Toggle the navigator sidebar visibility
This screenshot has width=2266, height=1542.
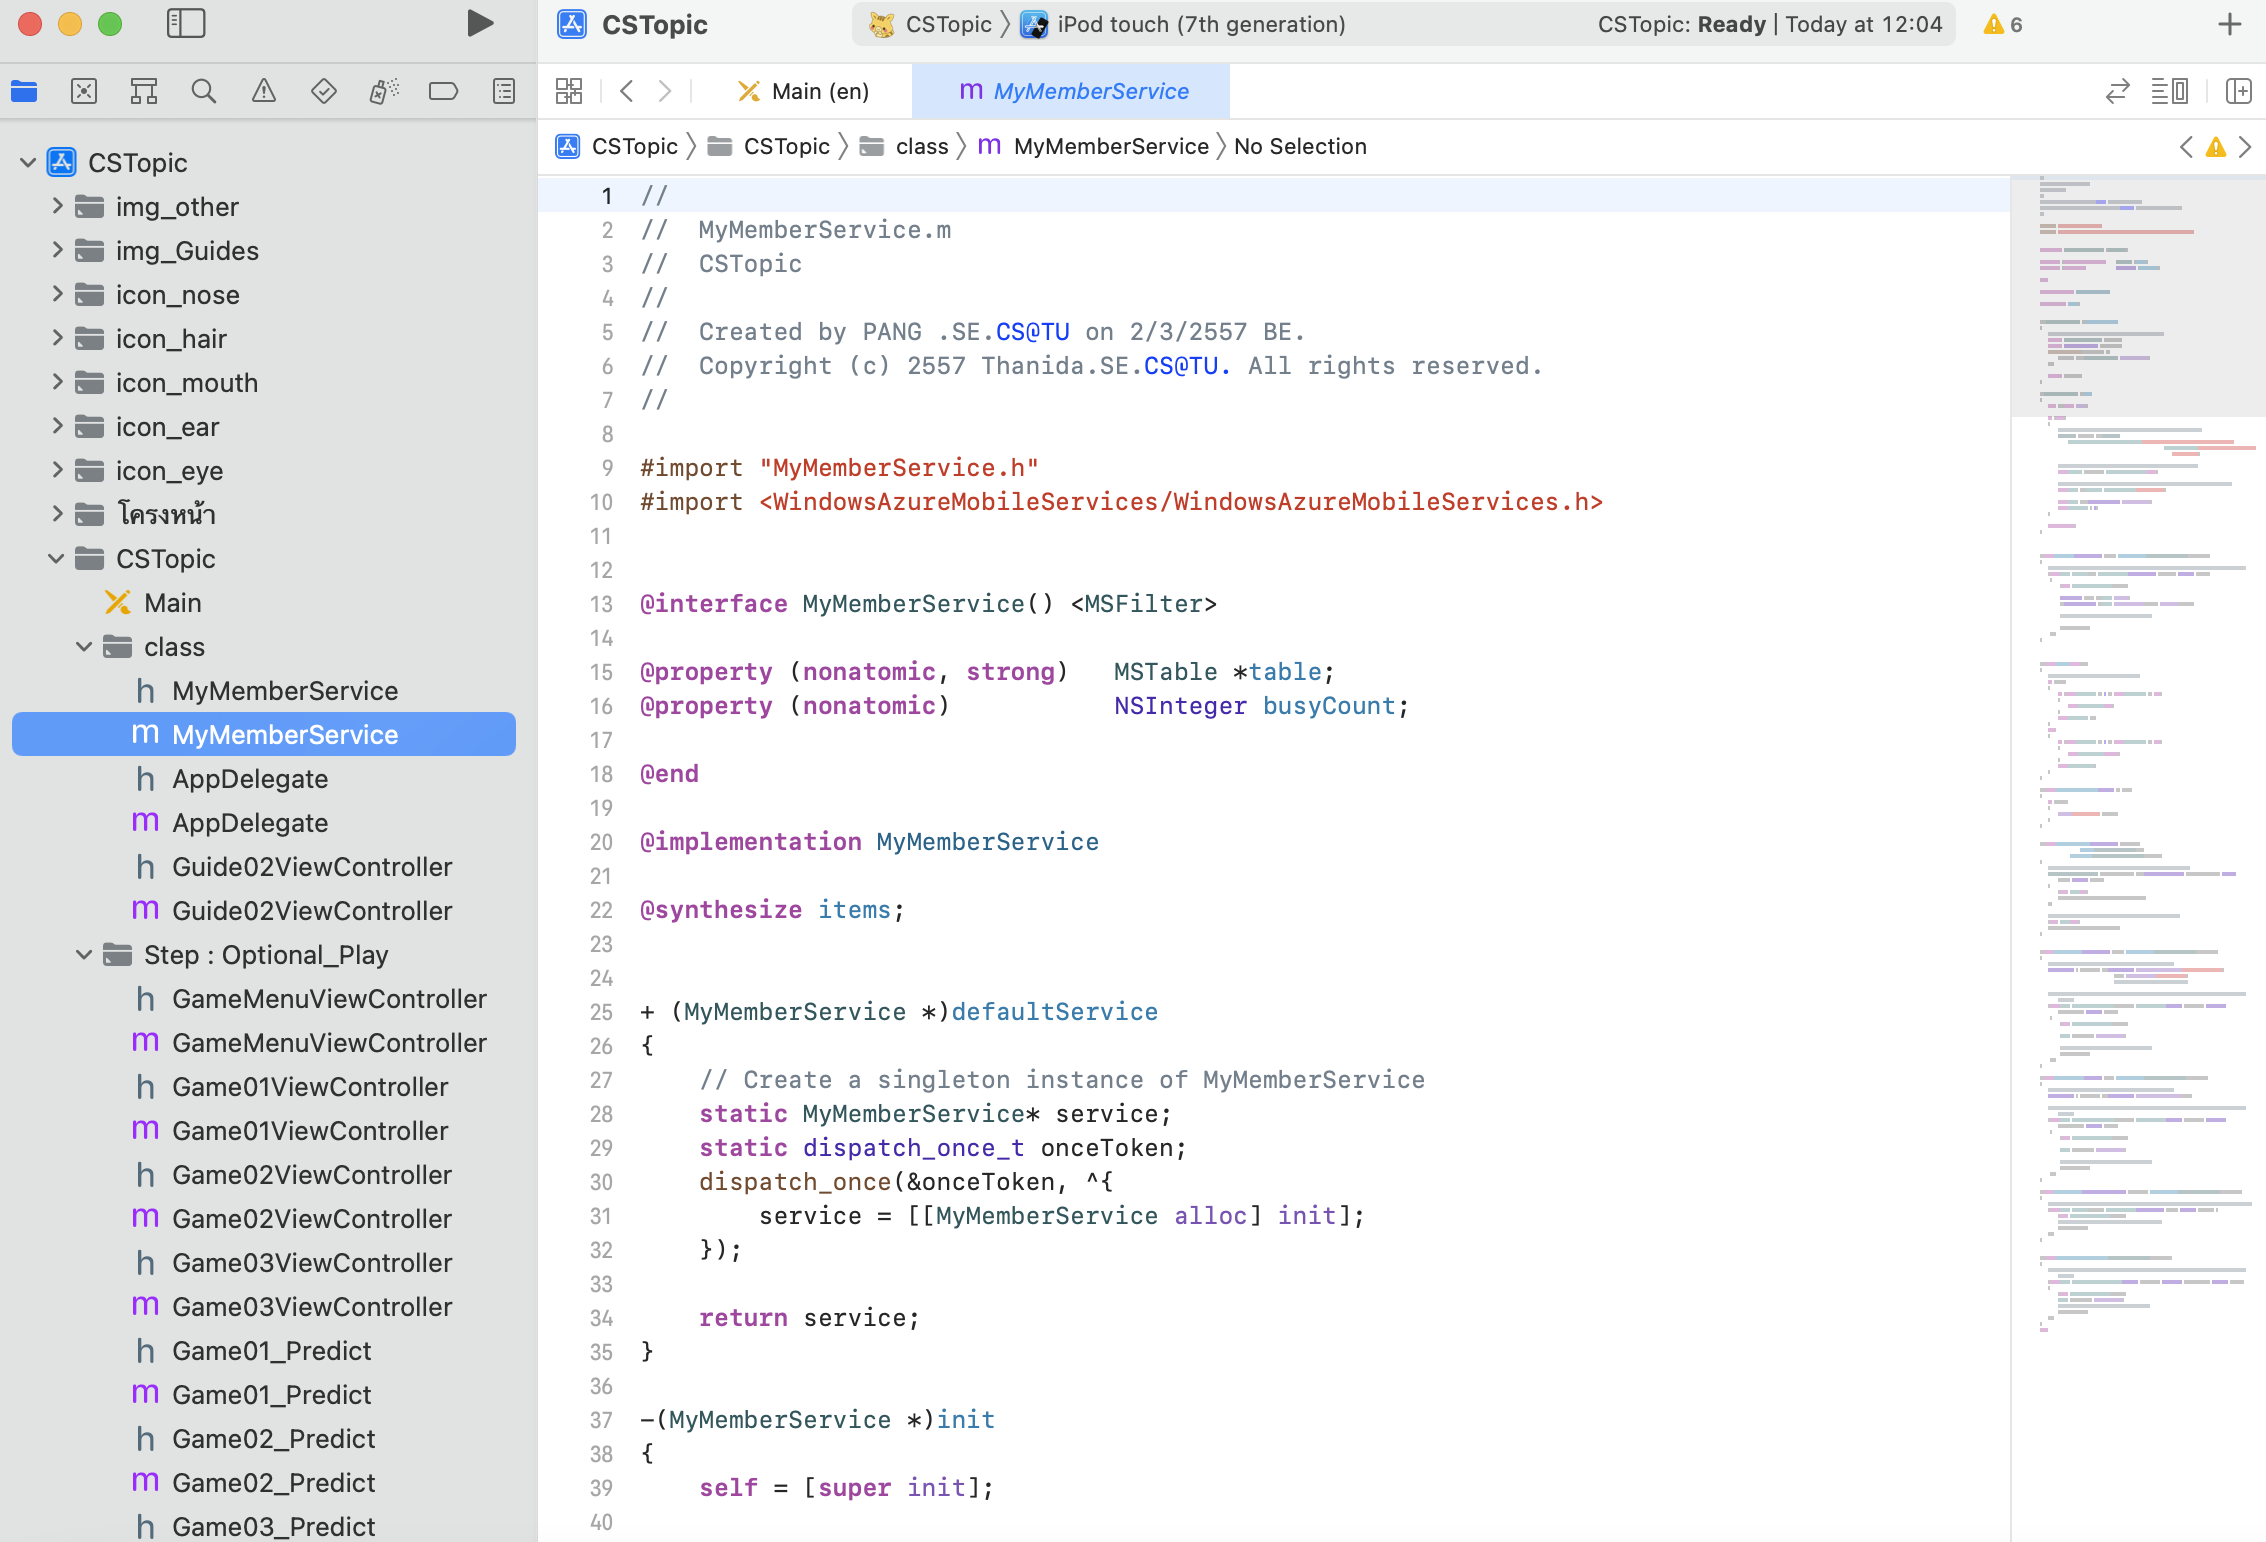pos(186,24)
